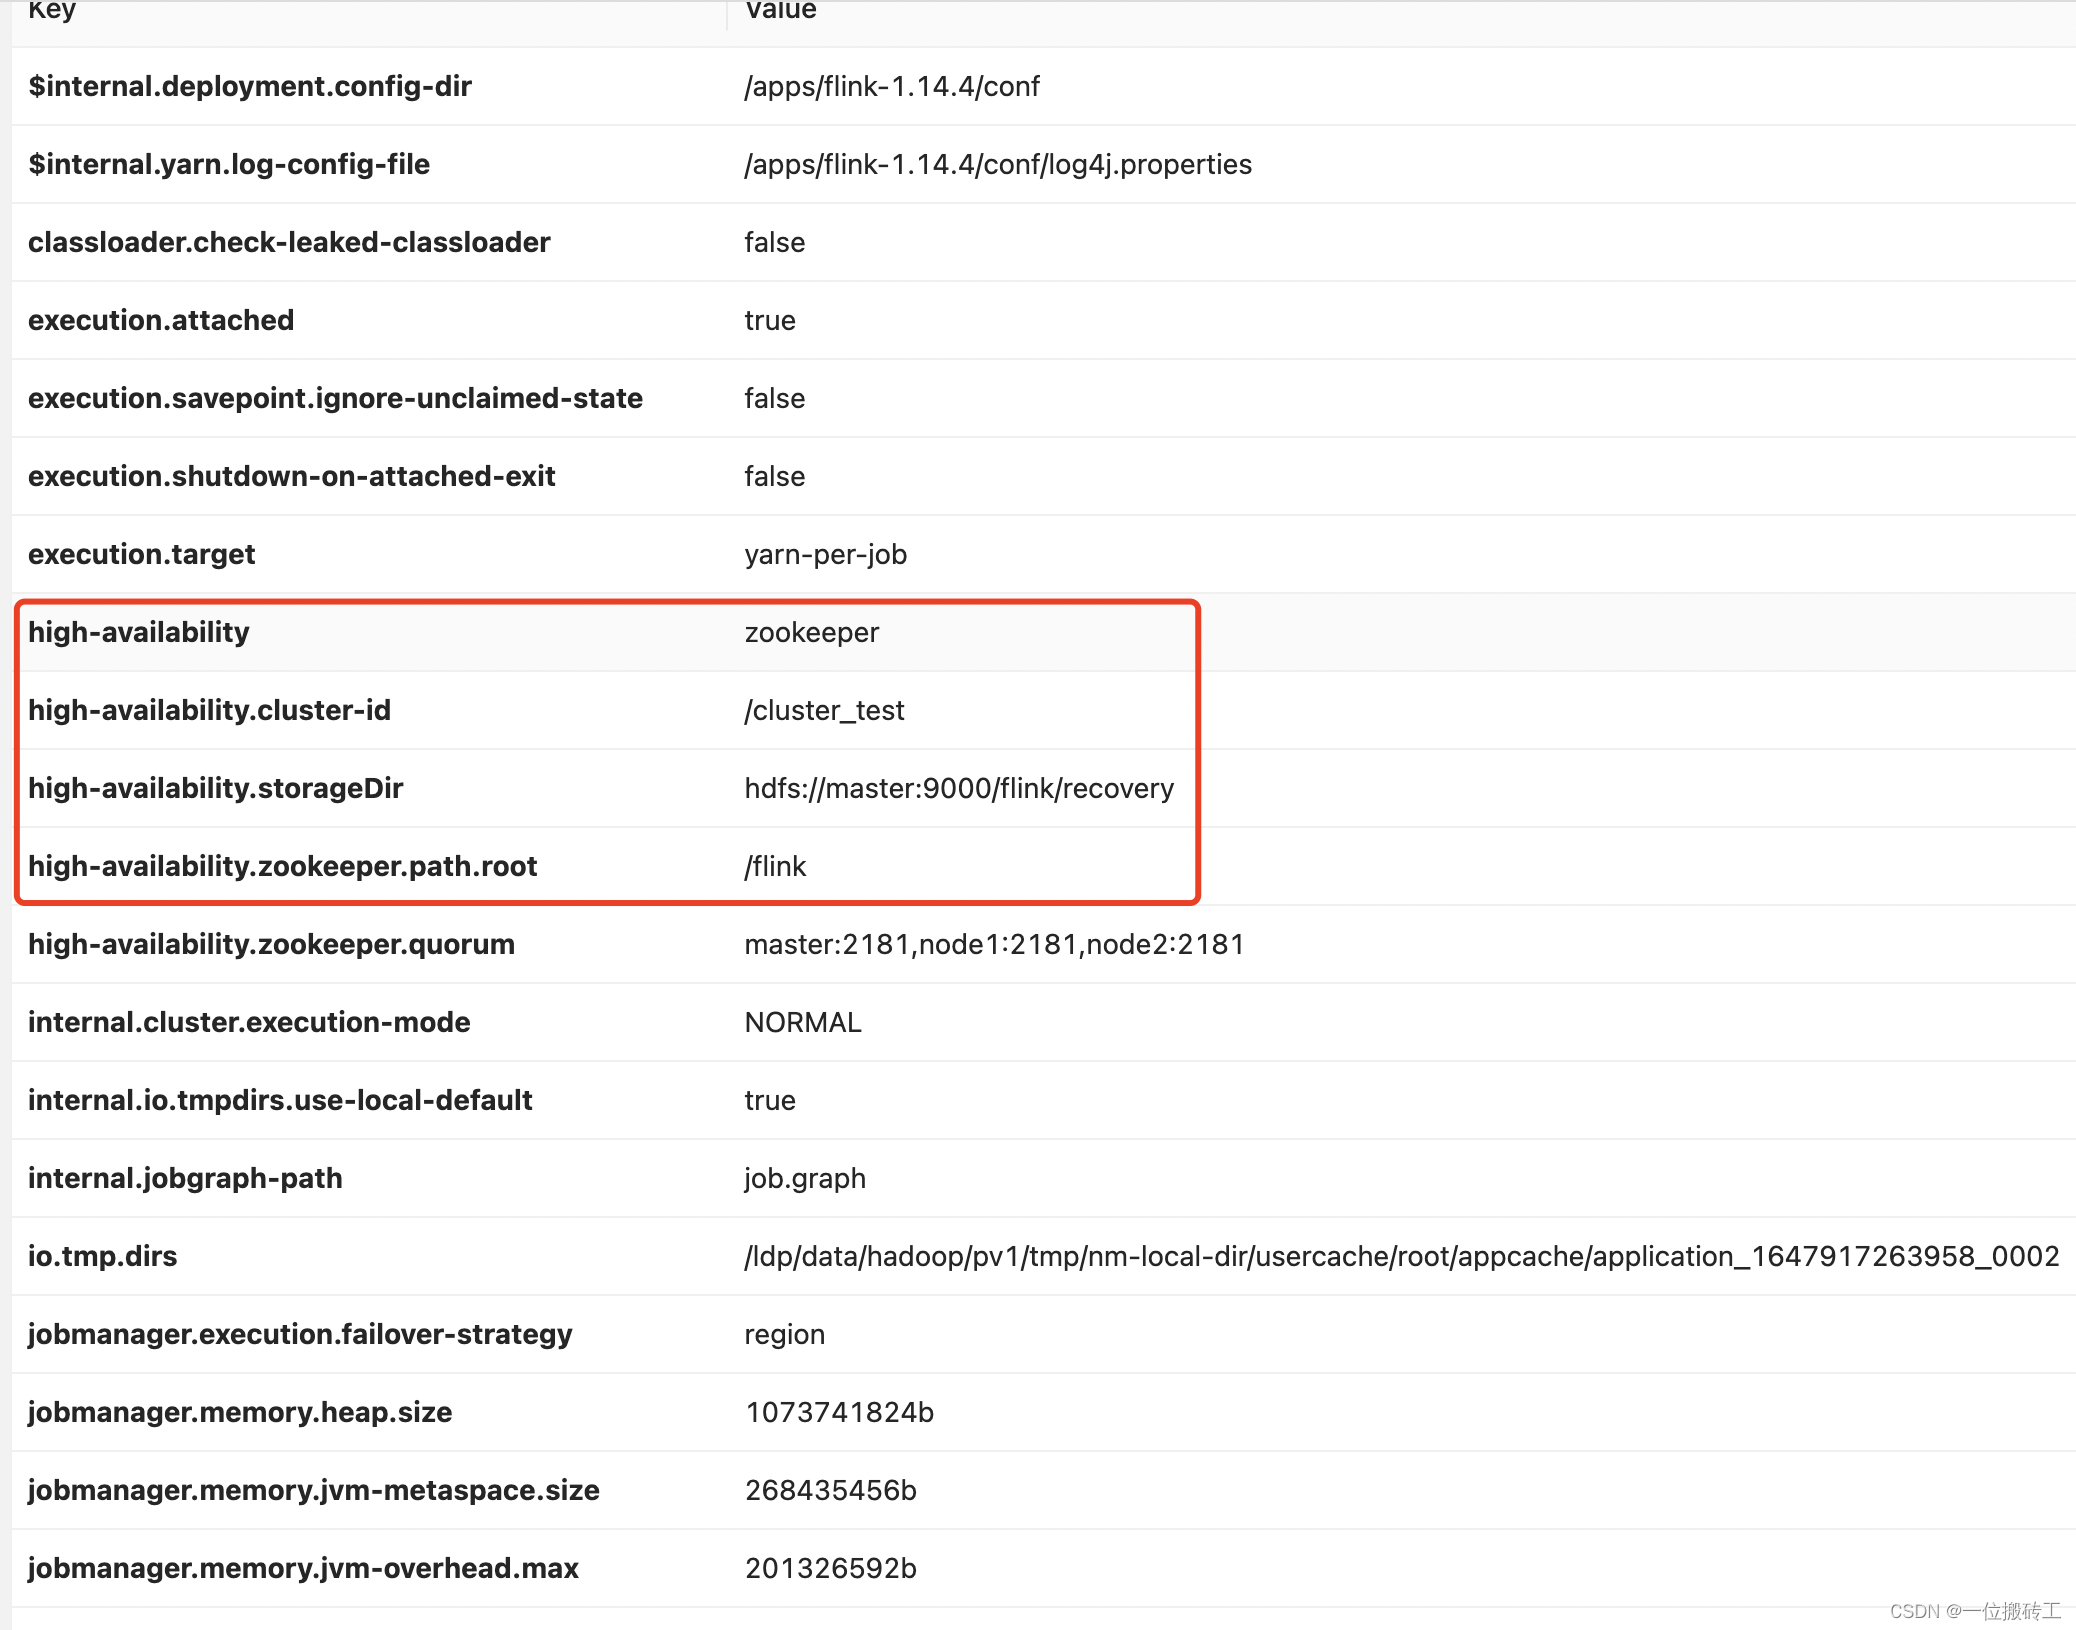Select the high-availability.zookeeper.quorum key

pyautogui.click(x=272, y=944)
